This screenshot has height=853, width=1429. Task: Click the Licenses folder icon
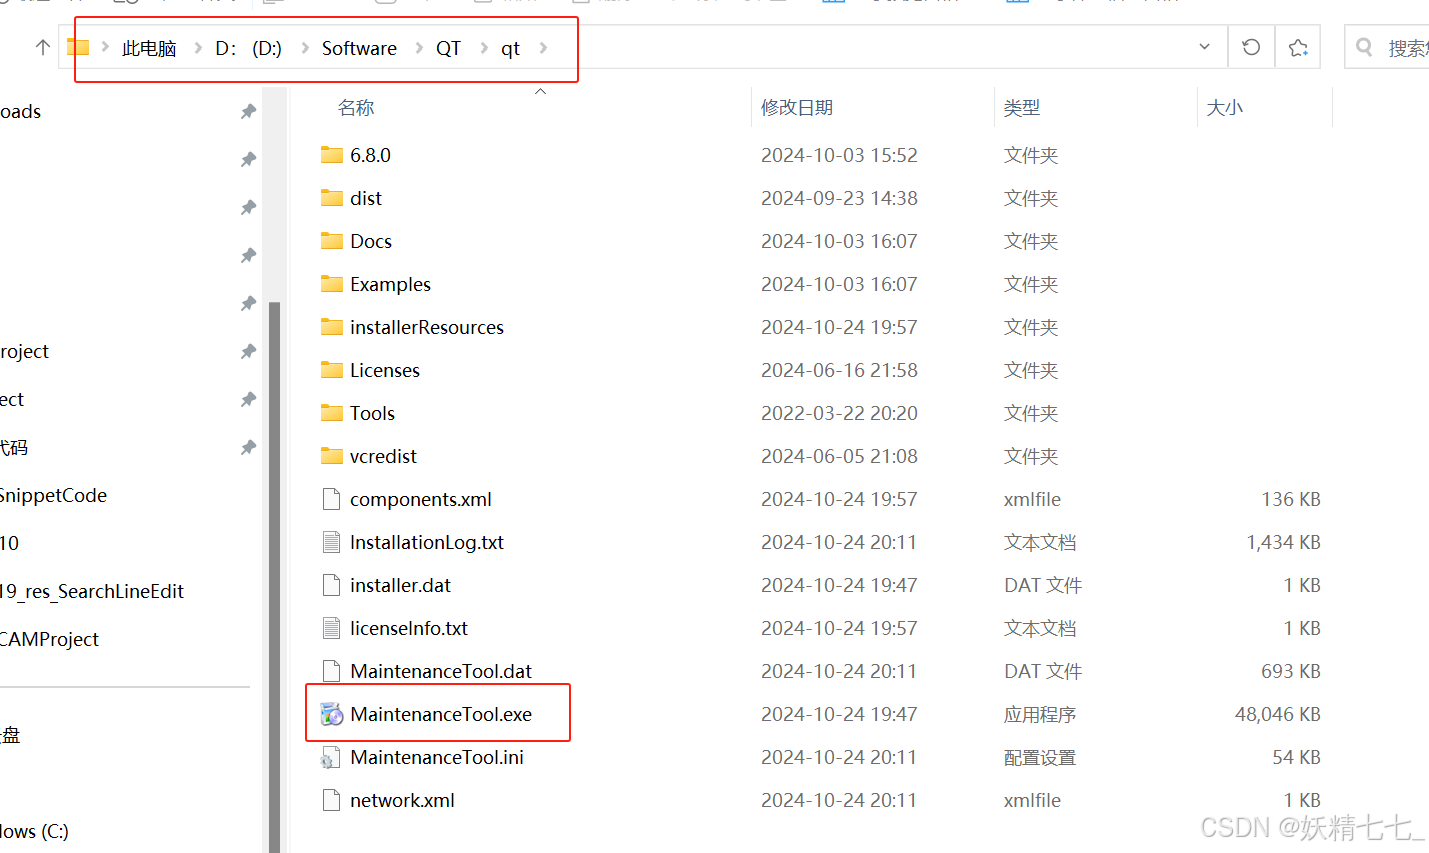332,370
